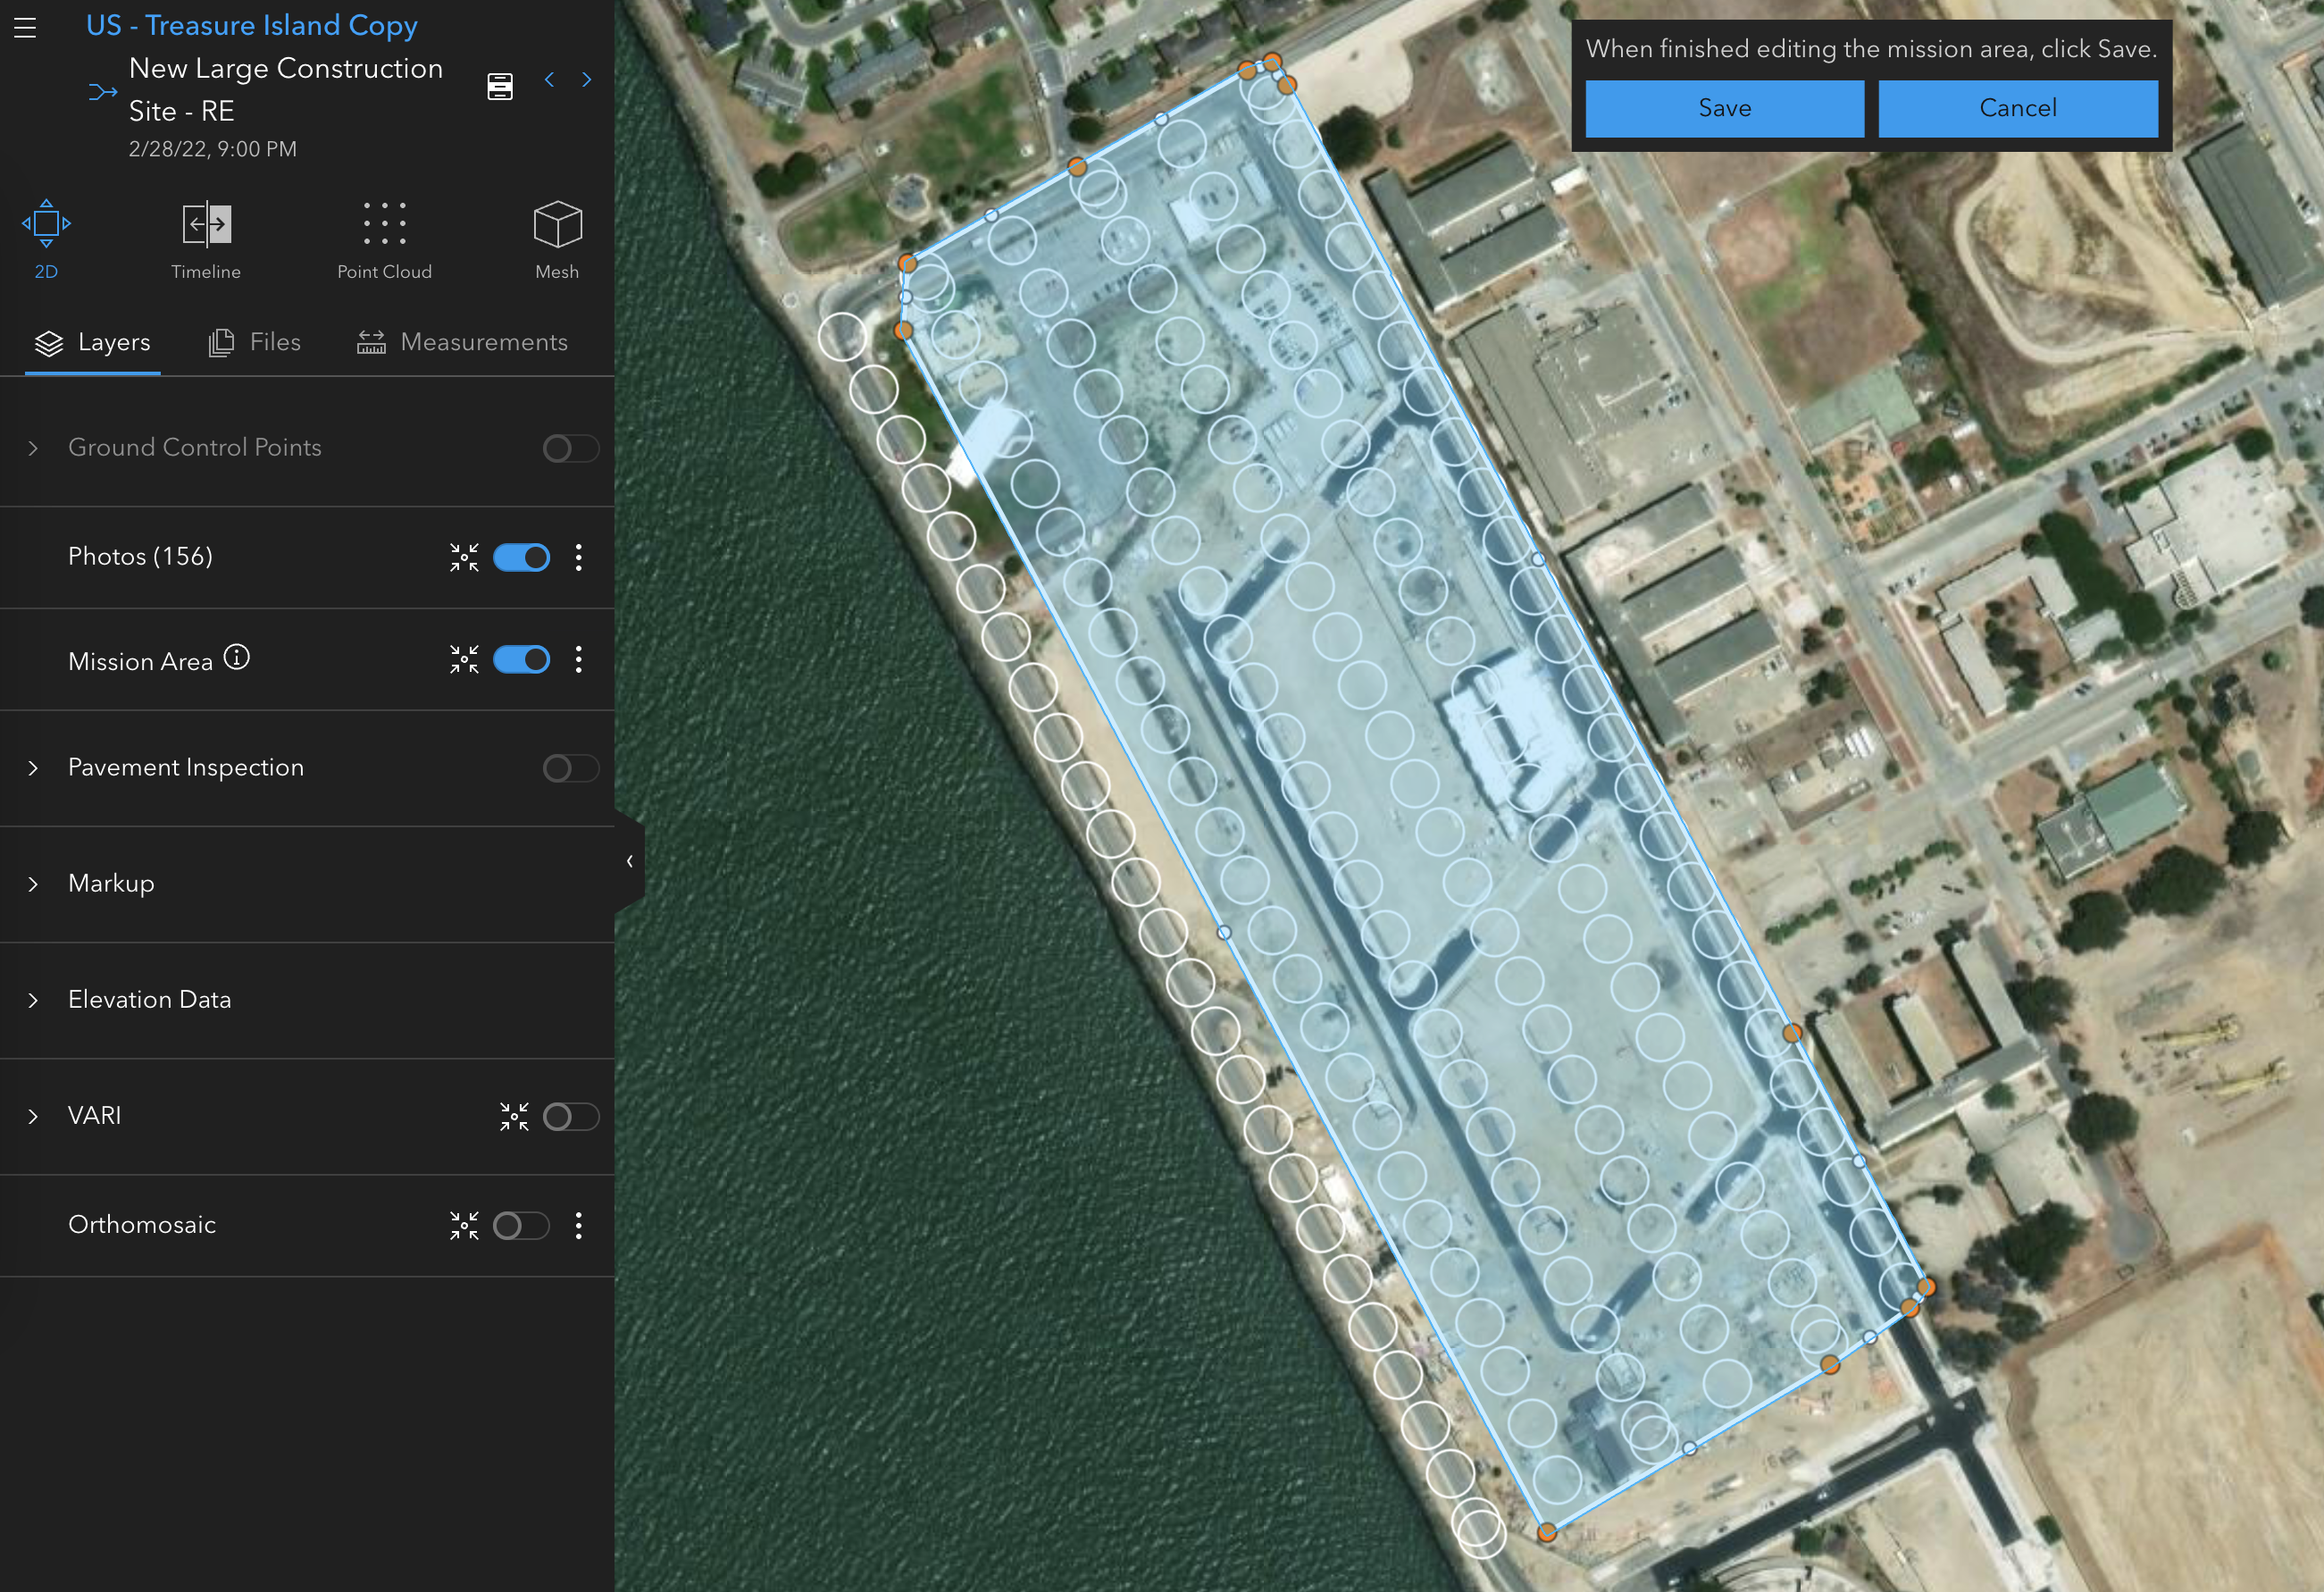Click the save icon beside the mission title

tap(500, 86)
